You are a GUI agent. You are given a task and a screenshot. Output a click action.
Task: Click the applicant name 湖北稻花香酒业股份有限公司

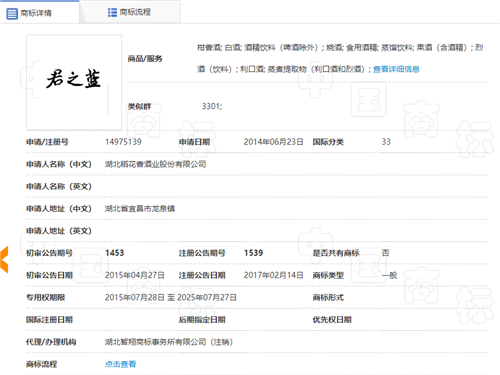[x=155, y=164]
